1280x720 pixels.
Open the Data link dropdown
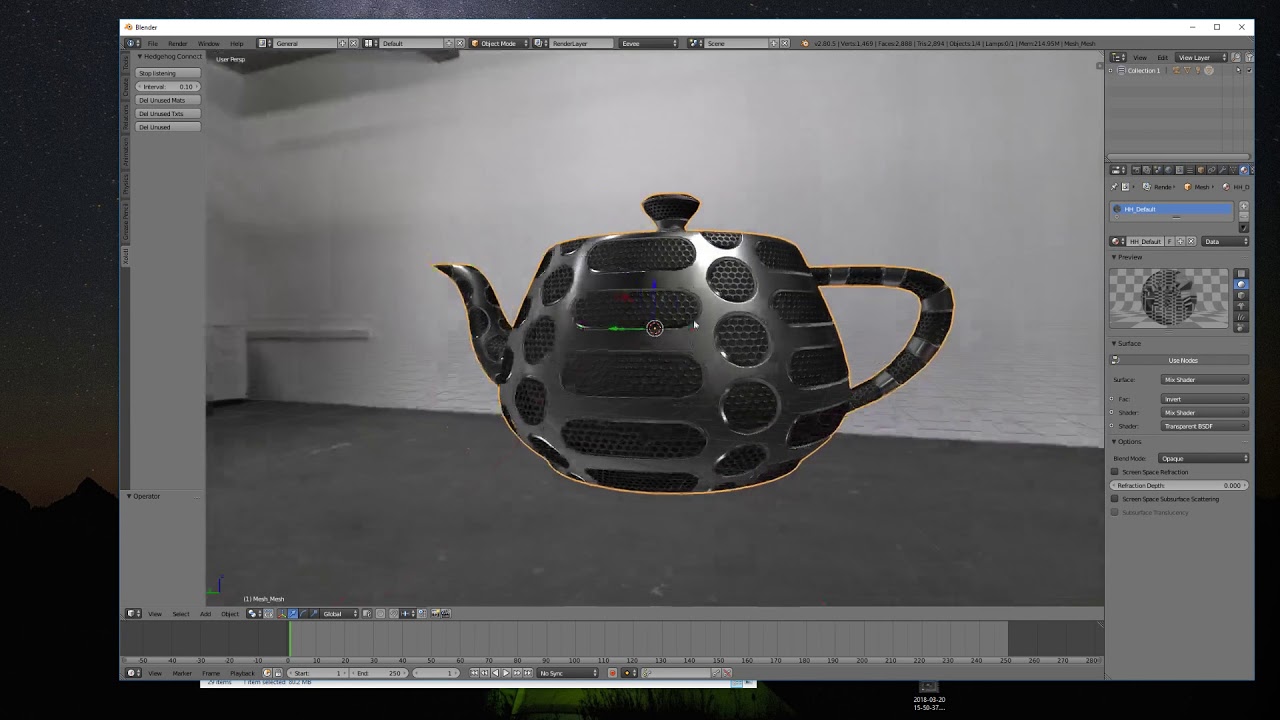(1225, 241)
